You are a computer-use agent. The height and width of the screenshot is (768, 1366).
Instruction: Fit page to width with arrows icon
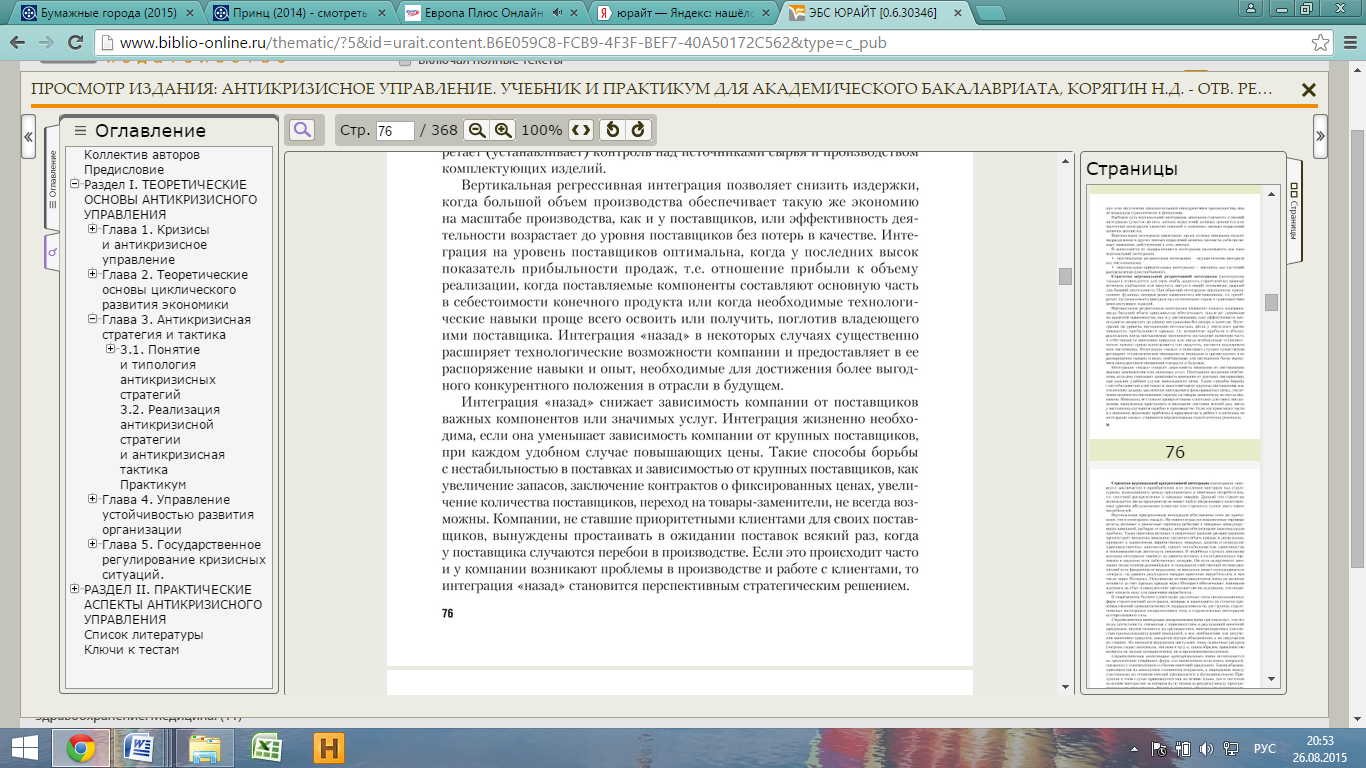(581, 130)
